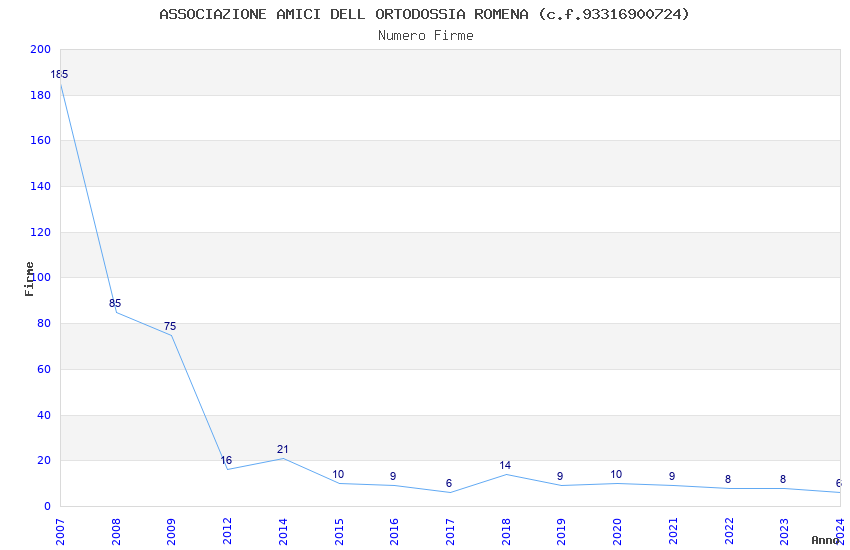Click the x-axis year label 2009
This screenshot has width=850, height=550.
tap(171, 532)
